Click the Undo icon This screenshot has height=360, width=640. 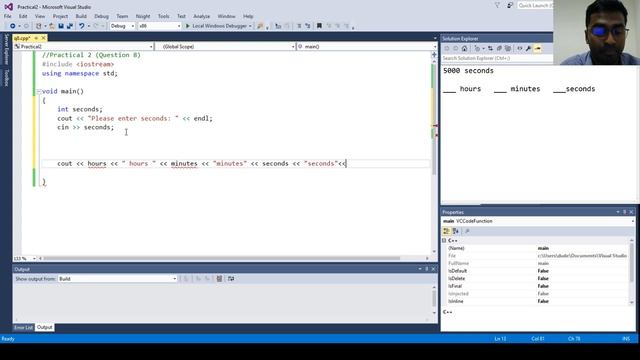pyautogui.click(x=82, y=26)
